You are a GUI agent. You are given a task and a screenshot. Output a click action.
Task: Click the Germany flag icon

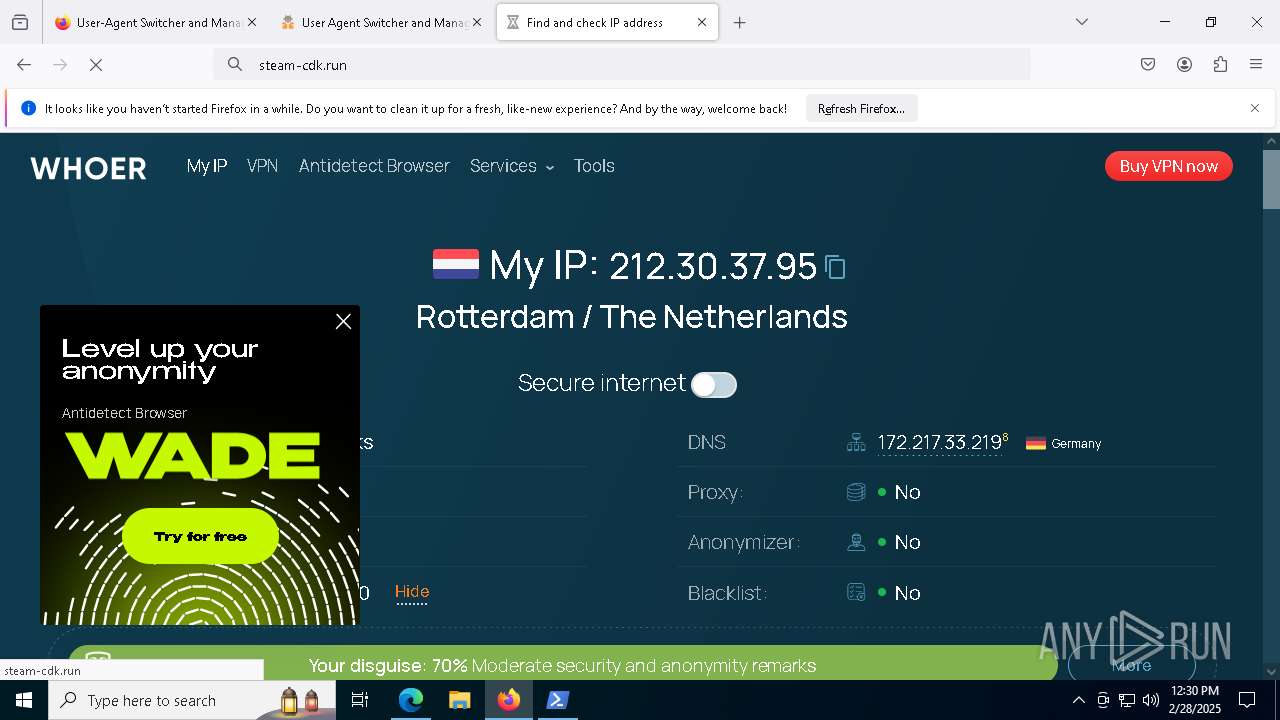click(1036, 444)
